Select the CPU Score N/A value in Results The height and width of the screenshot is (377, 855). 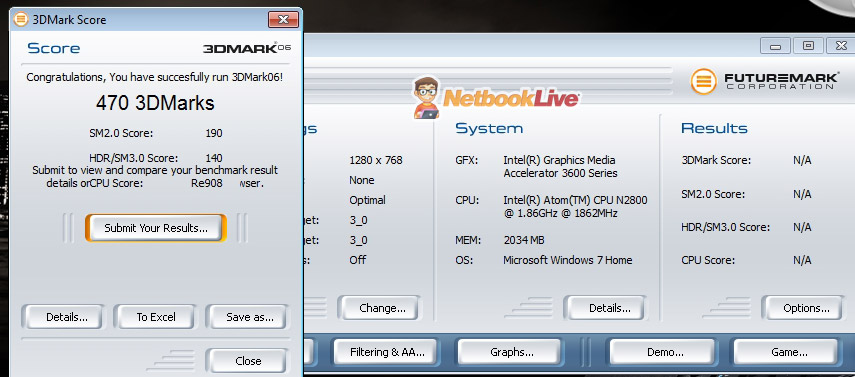pyautogui.click(x=802, y=260)
